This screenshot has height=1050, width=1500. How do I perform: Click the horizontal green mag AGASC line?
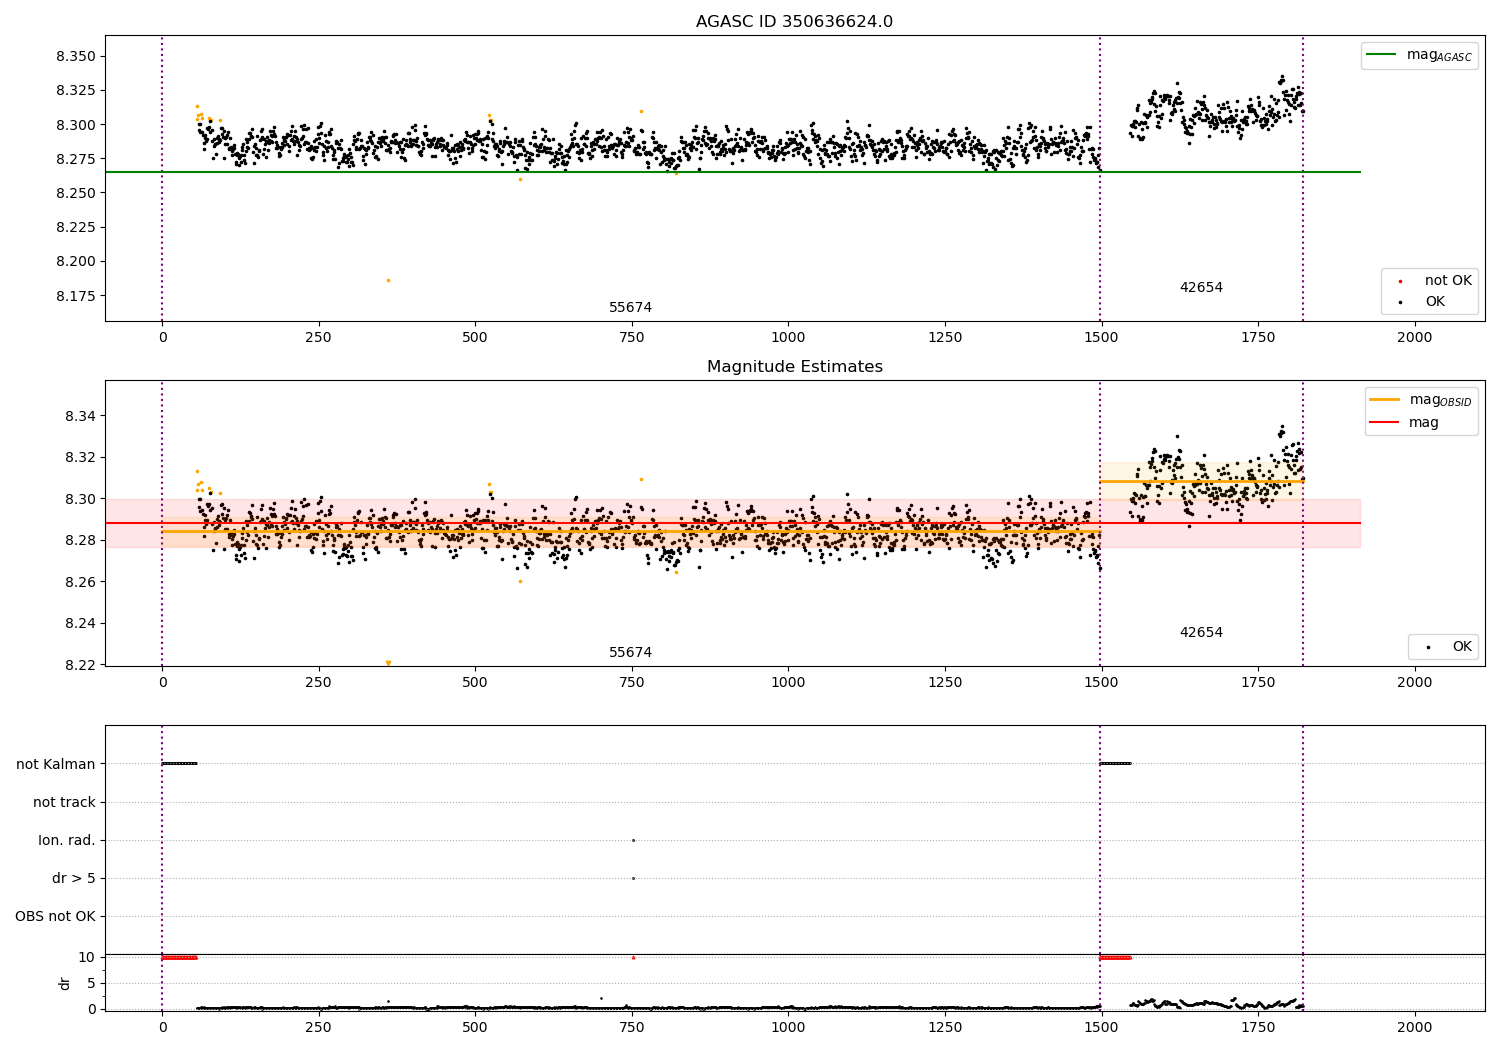tap(733, 172)
